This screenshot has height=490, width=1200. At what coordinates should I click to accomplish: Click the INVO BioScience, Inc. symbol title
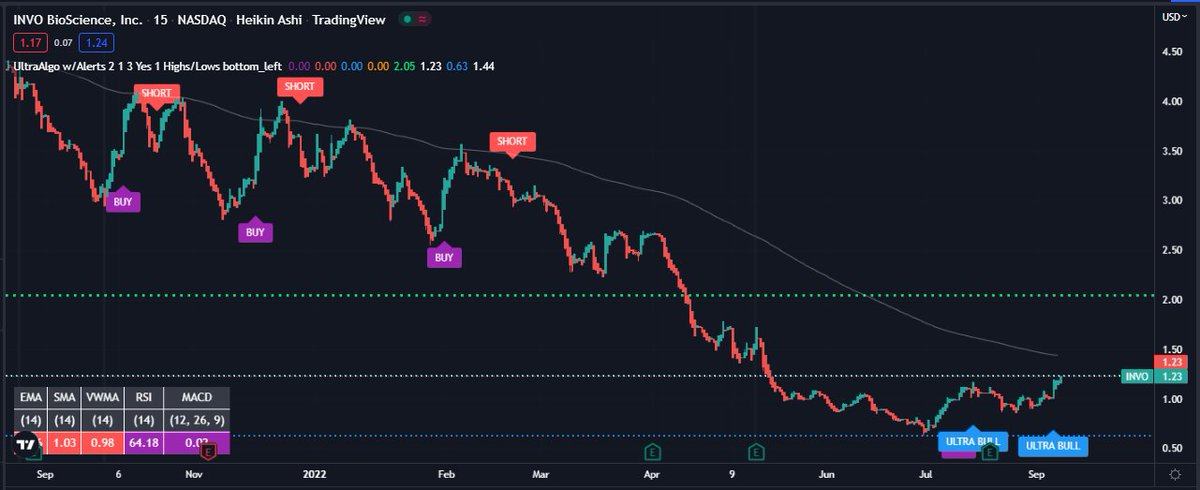point(77,19)
